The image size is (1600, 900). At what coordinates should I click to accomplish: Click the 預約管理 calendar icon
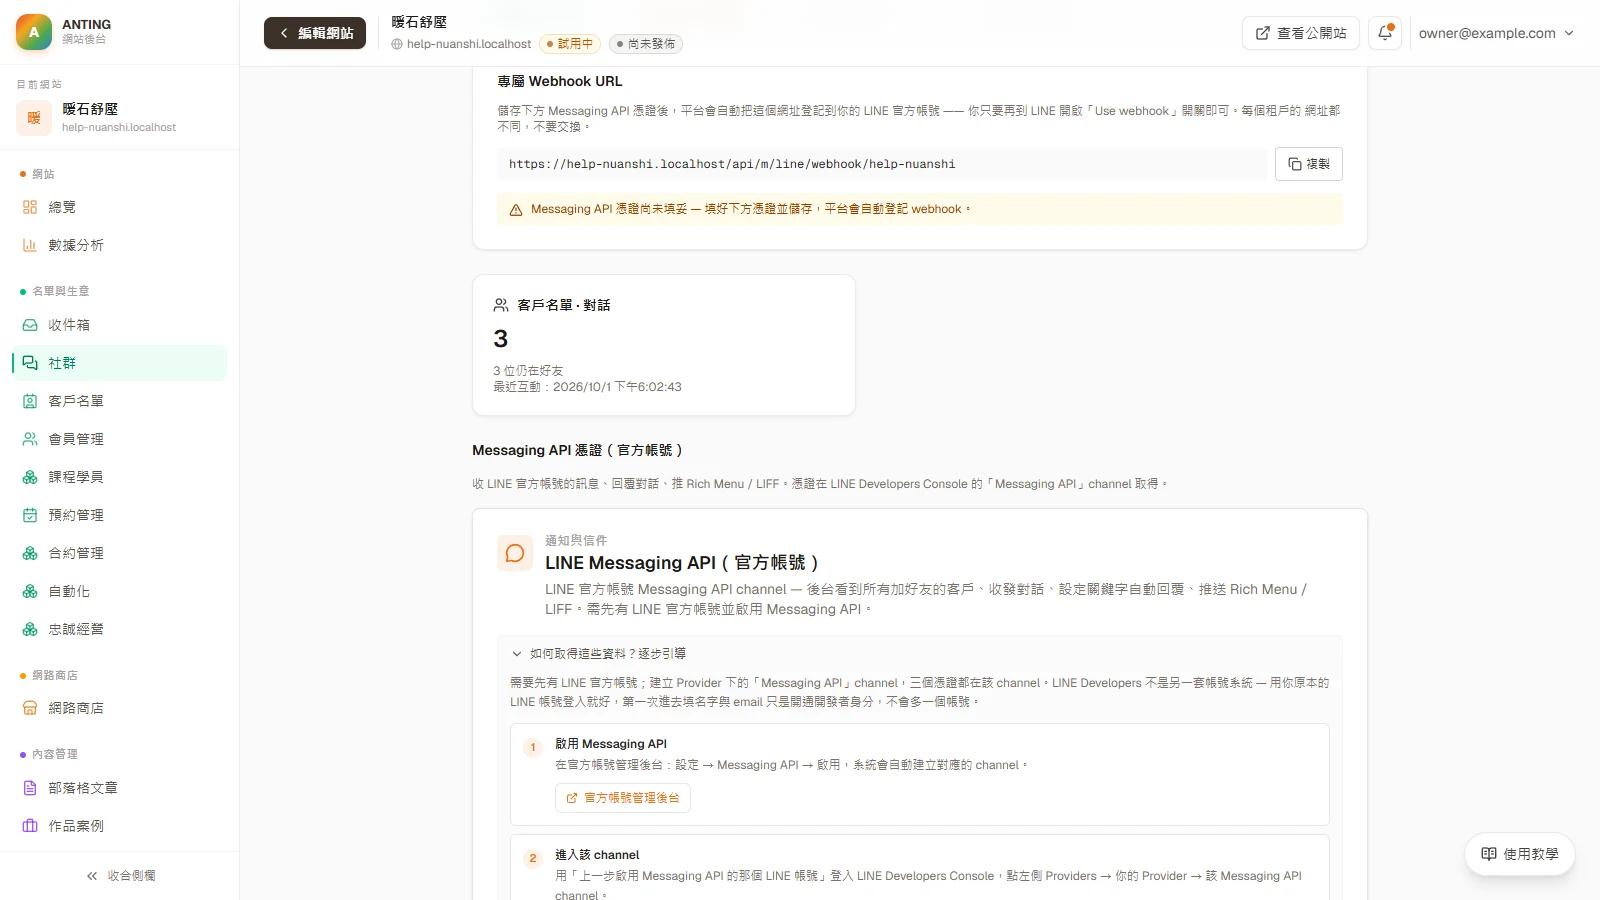(30, 515)
